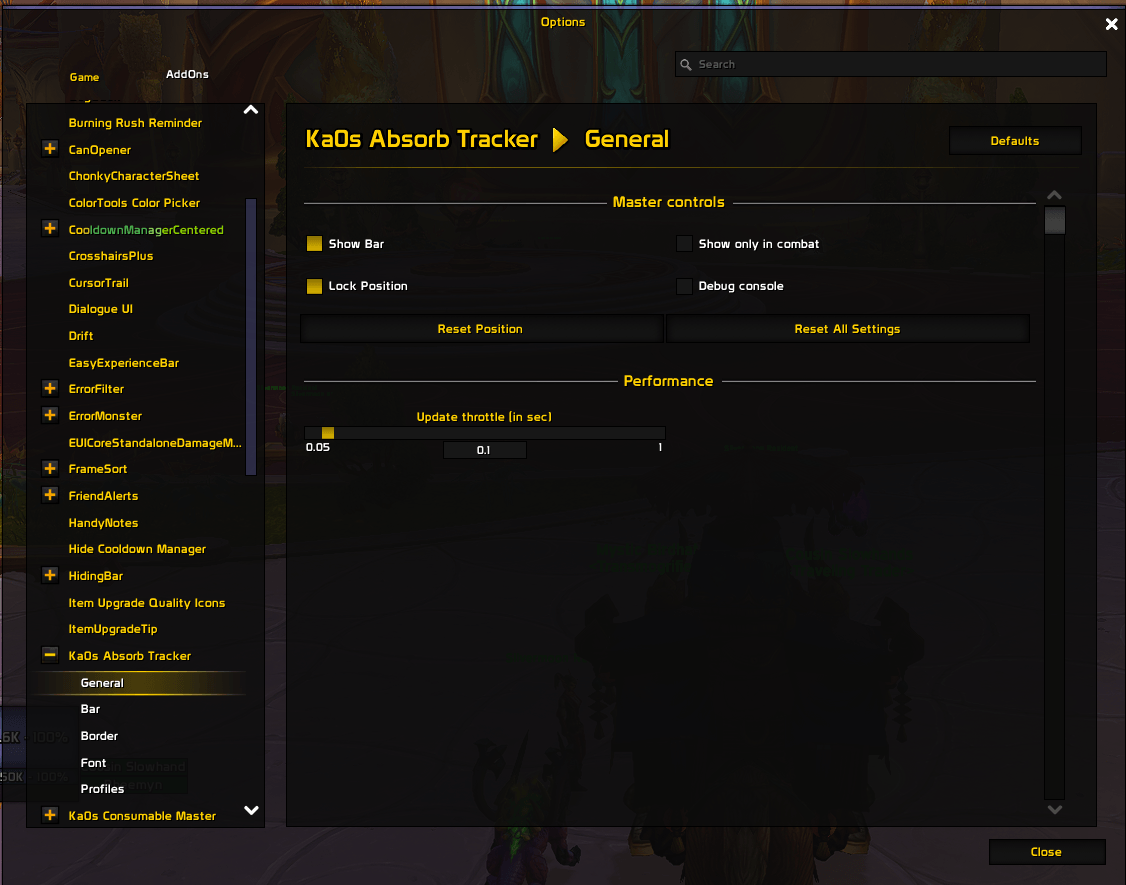
Task: Click settings panel scroll down arrow
Action: 1054,810
